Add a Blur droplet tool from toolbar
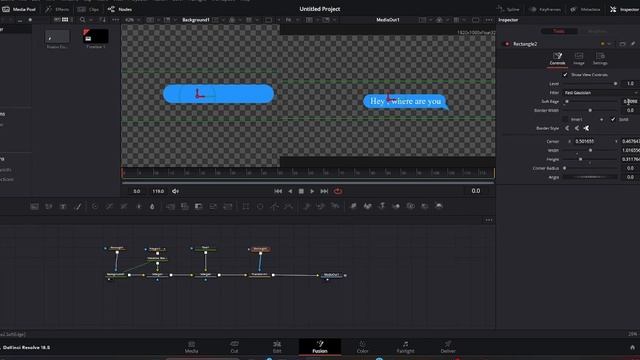 point(152,207)
